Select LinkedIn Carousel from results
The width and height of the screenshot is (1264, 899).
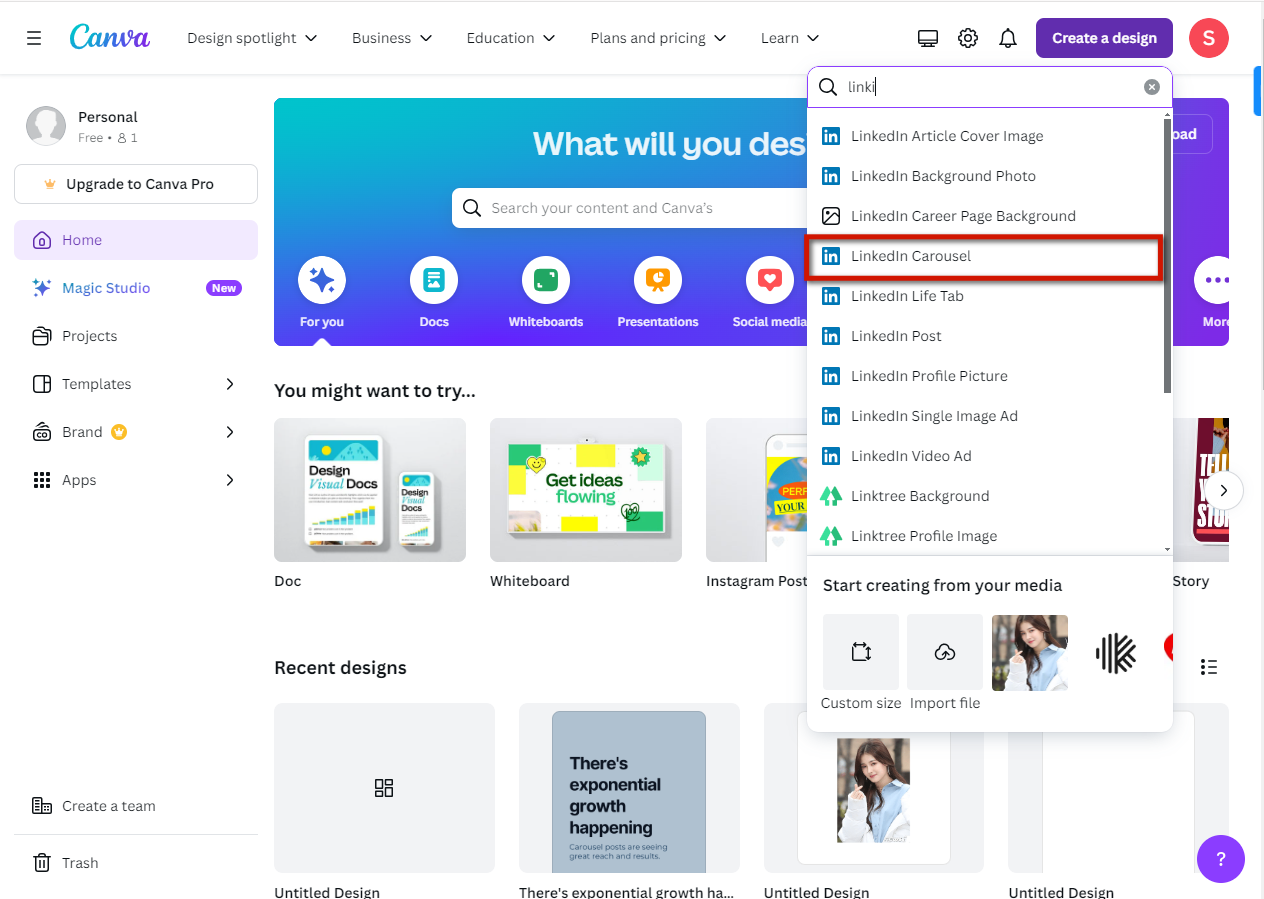984,256
